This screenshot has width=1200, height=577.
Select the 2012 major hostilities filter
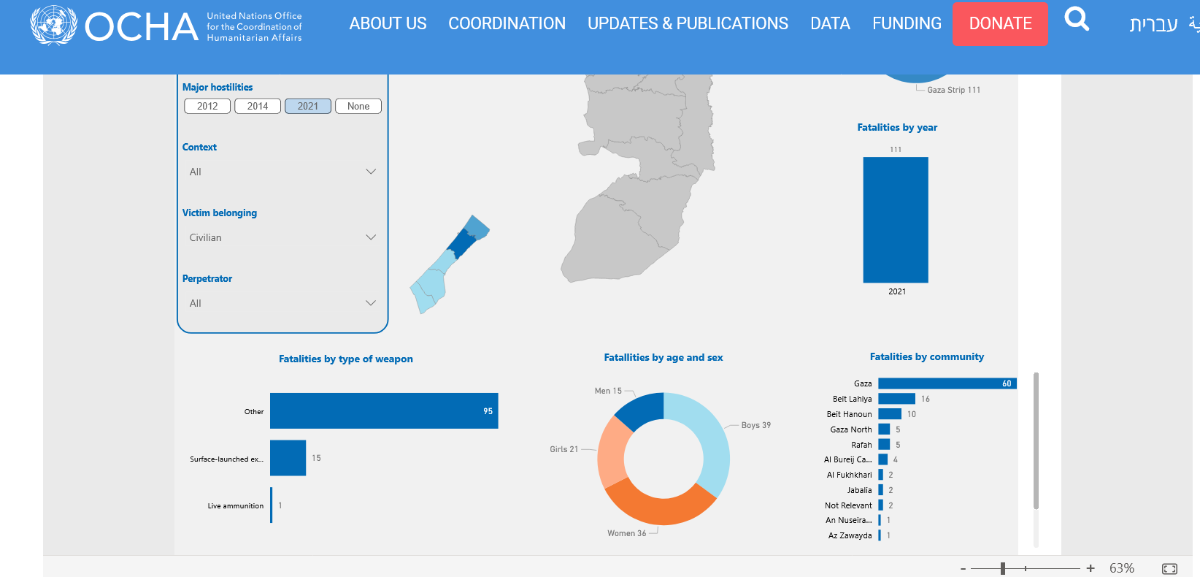(x=207, y=106)
